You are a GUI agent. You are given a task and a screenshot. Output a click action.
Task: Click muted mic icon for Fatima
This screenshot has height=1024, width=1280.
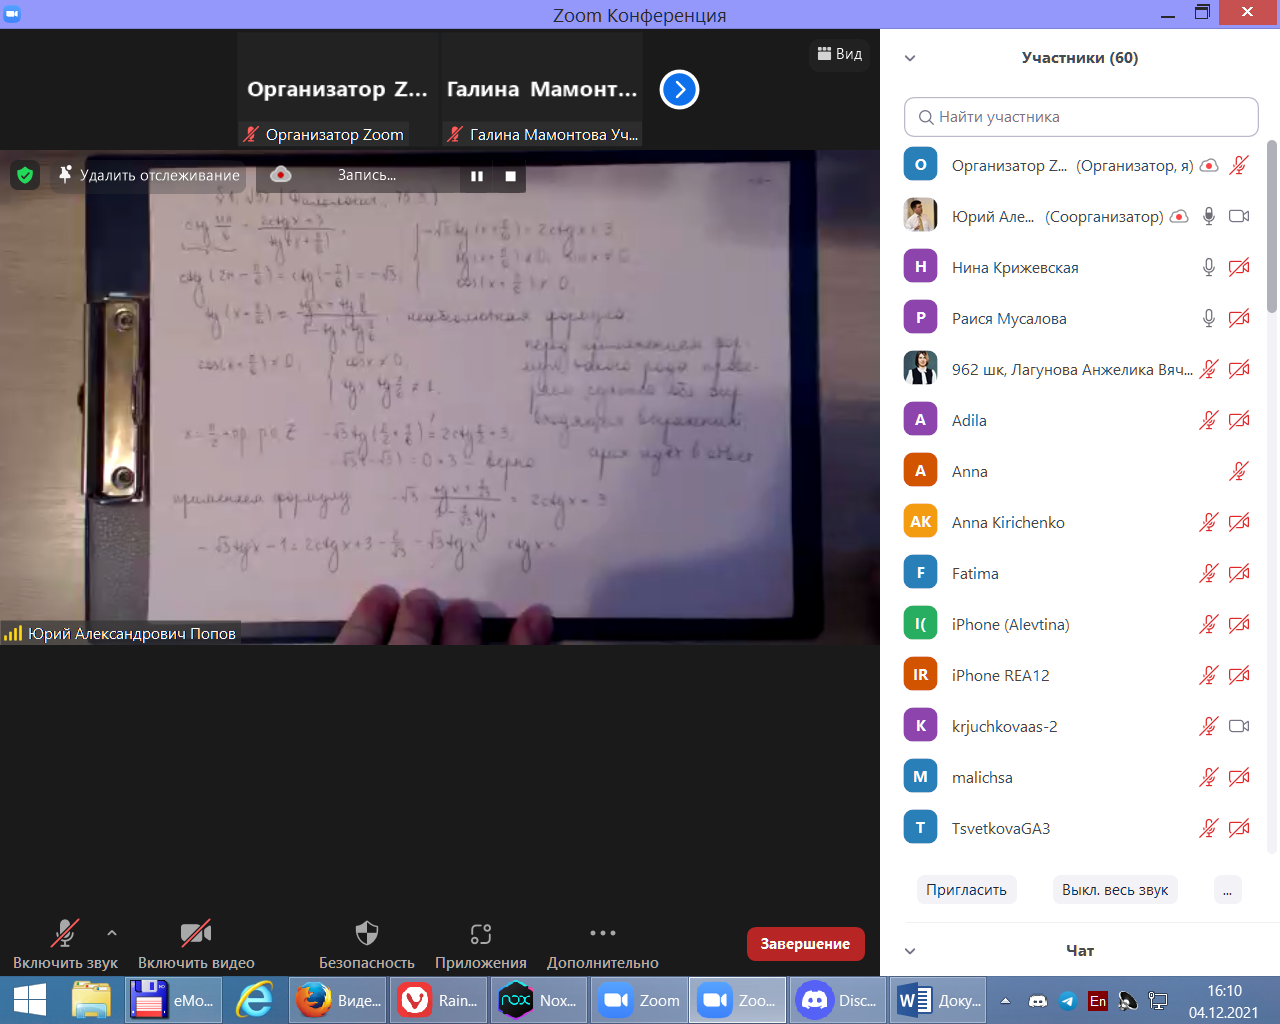[x=1209, y=574]
